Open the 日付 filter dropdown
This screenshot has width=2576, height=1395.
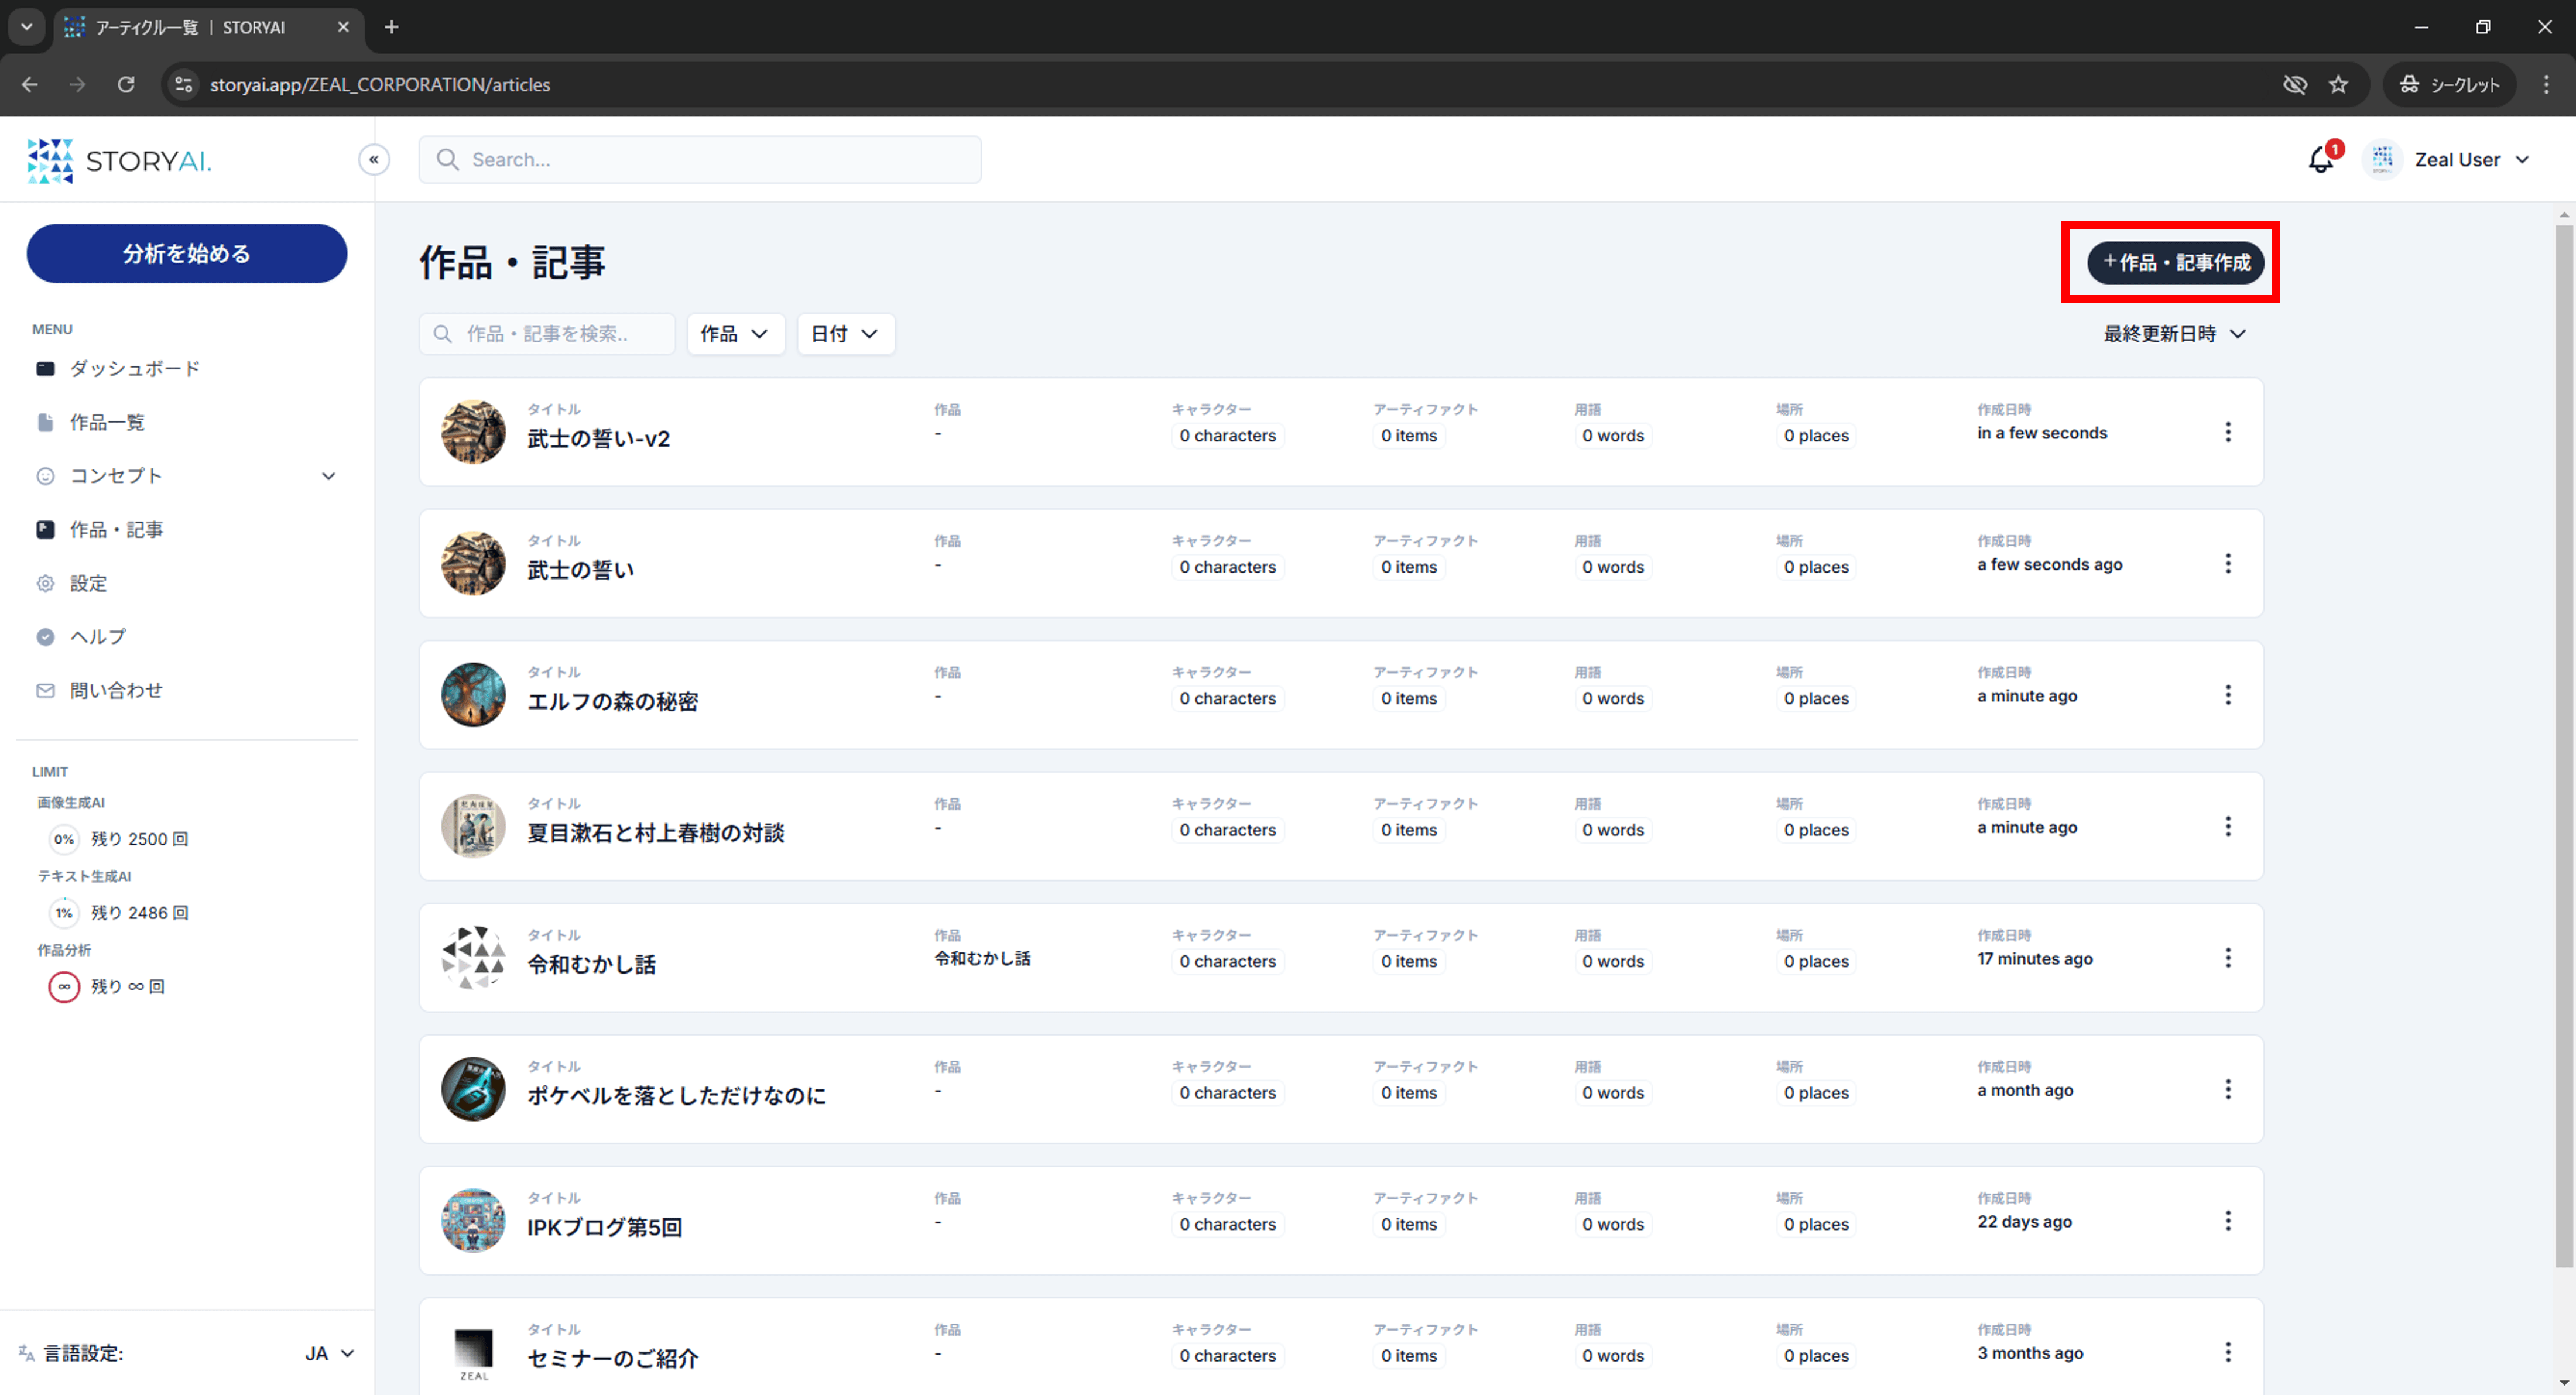click(x=845, y=334)
